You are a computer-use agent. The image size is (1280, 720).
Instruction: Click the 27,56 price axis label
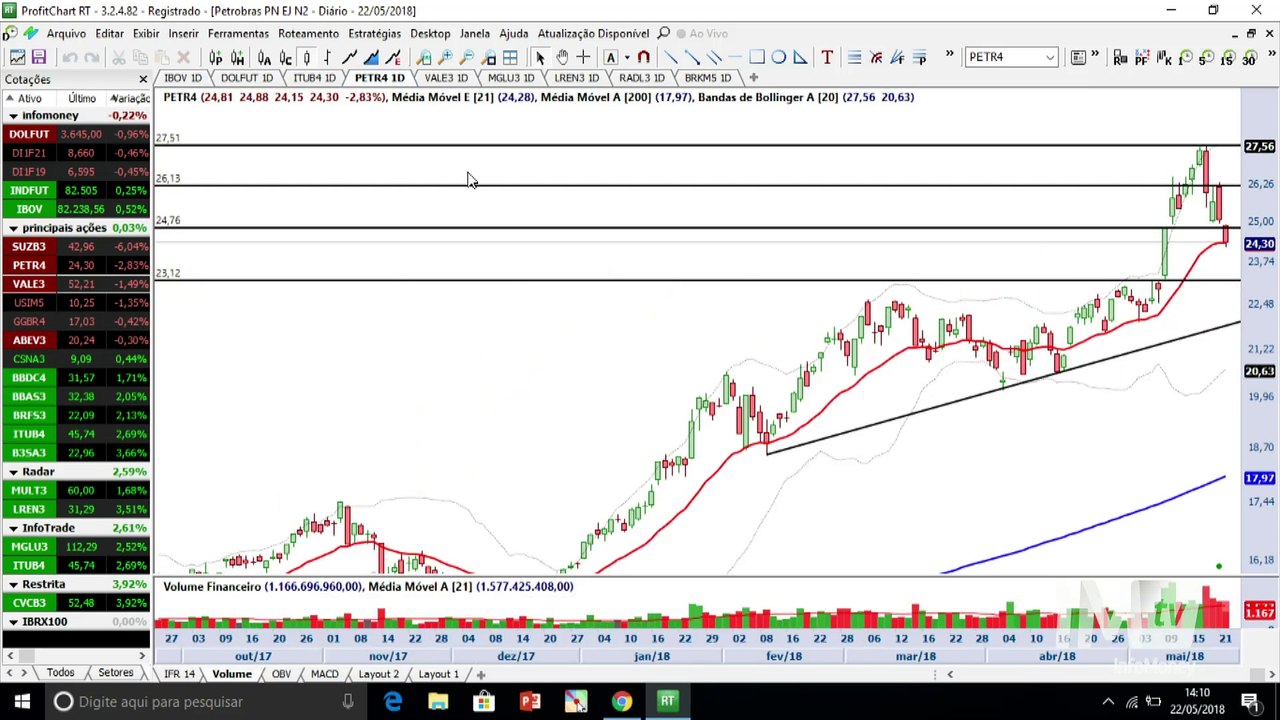click(x=1259, y=147)
